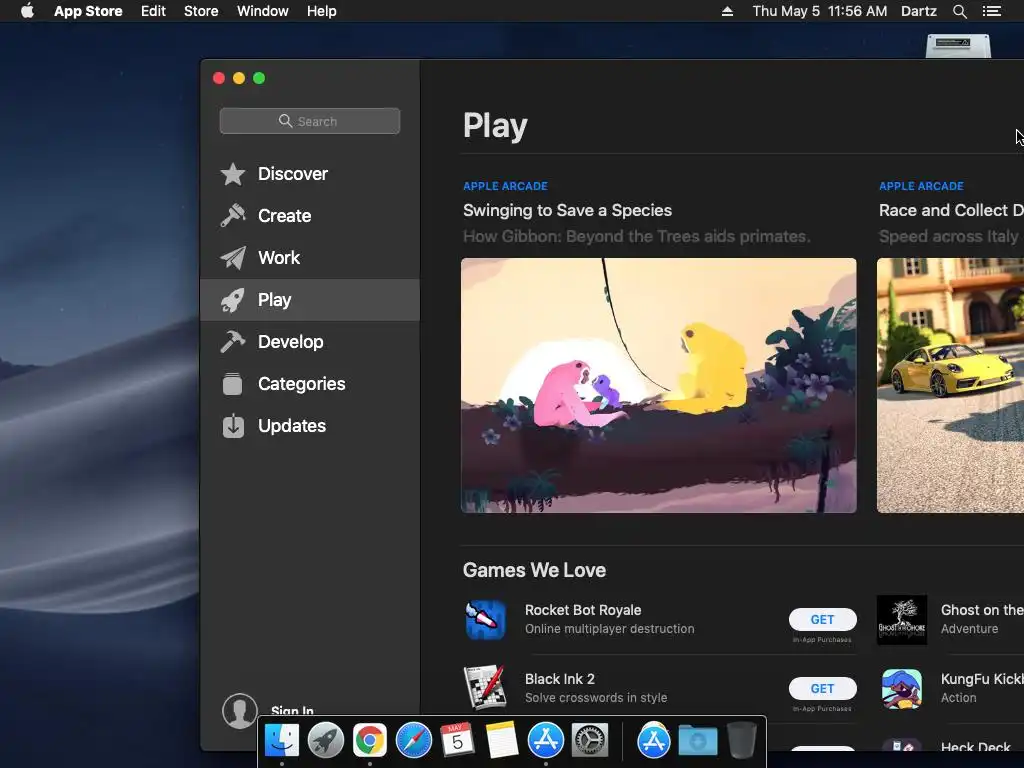Open the App Store menu
The height and width of the screenshot is (768, 1024).
point(88,11)
